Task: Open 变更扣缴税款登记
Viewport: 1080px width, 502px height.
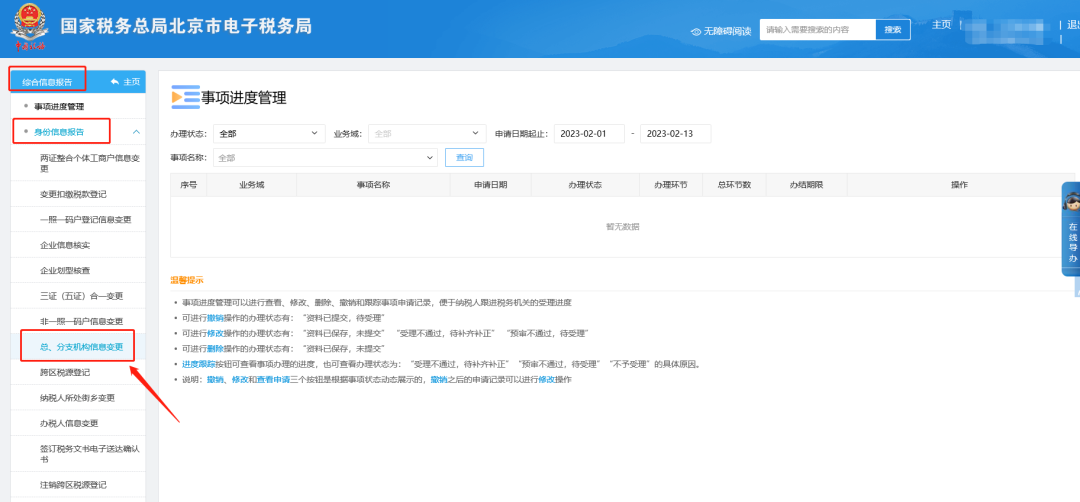Action: pyautogui.click(x=73, y=194)
